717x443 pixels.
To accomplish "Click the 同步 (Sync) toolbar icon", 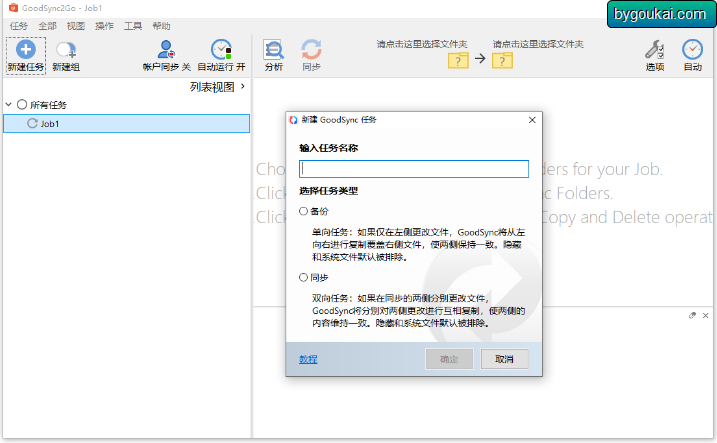I will [x=311, y=49].
